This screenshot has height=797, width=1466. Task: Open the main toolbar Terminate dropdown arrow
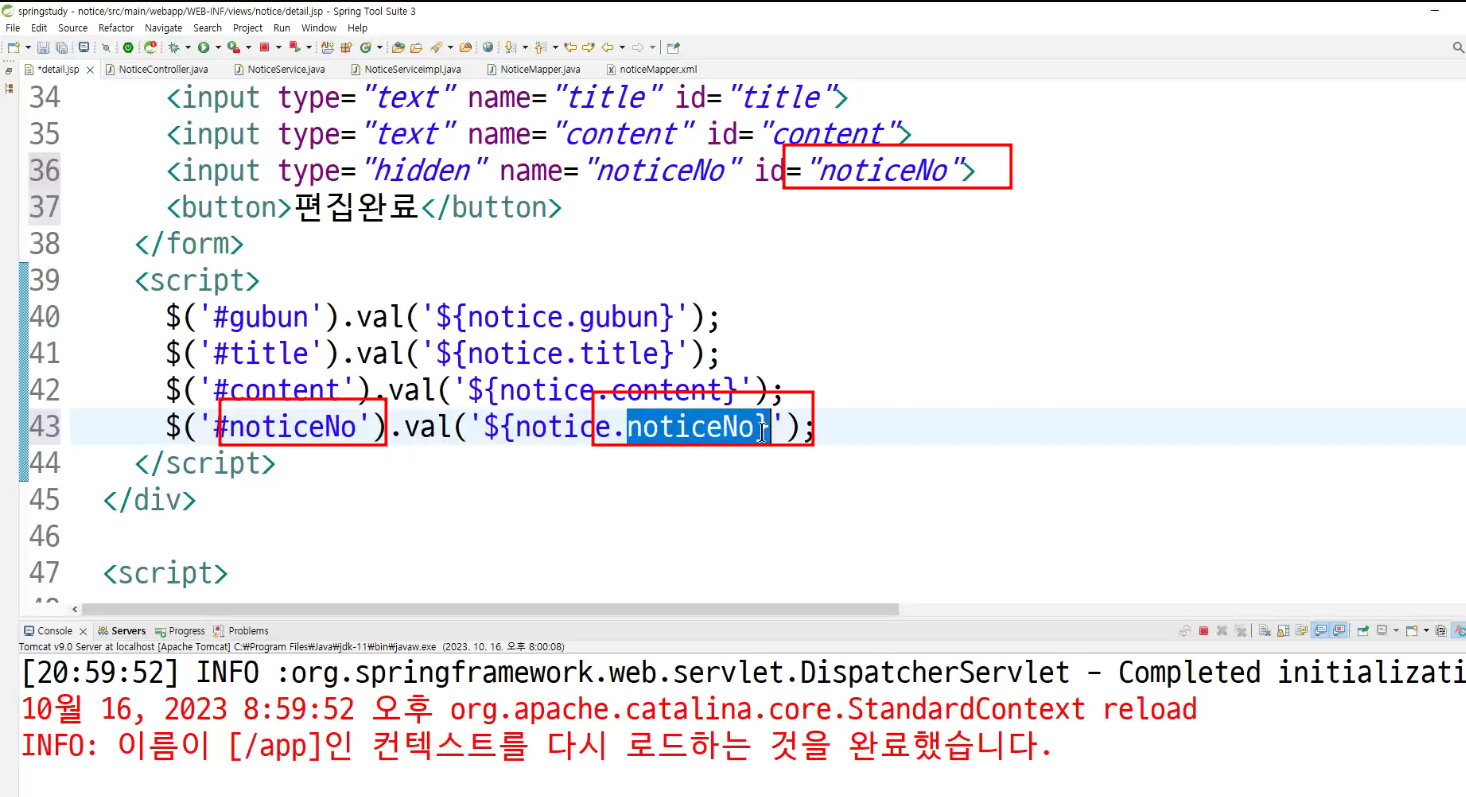click(x=278, y=47)
